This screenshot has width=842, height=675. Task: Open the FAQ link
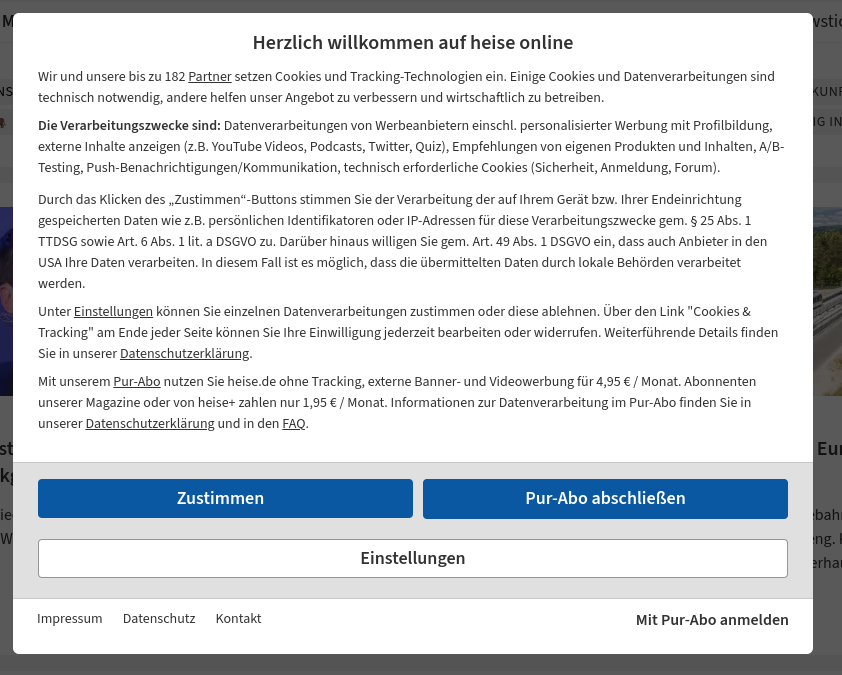coord(294,423)
